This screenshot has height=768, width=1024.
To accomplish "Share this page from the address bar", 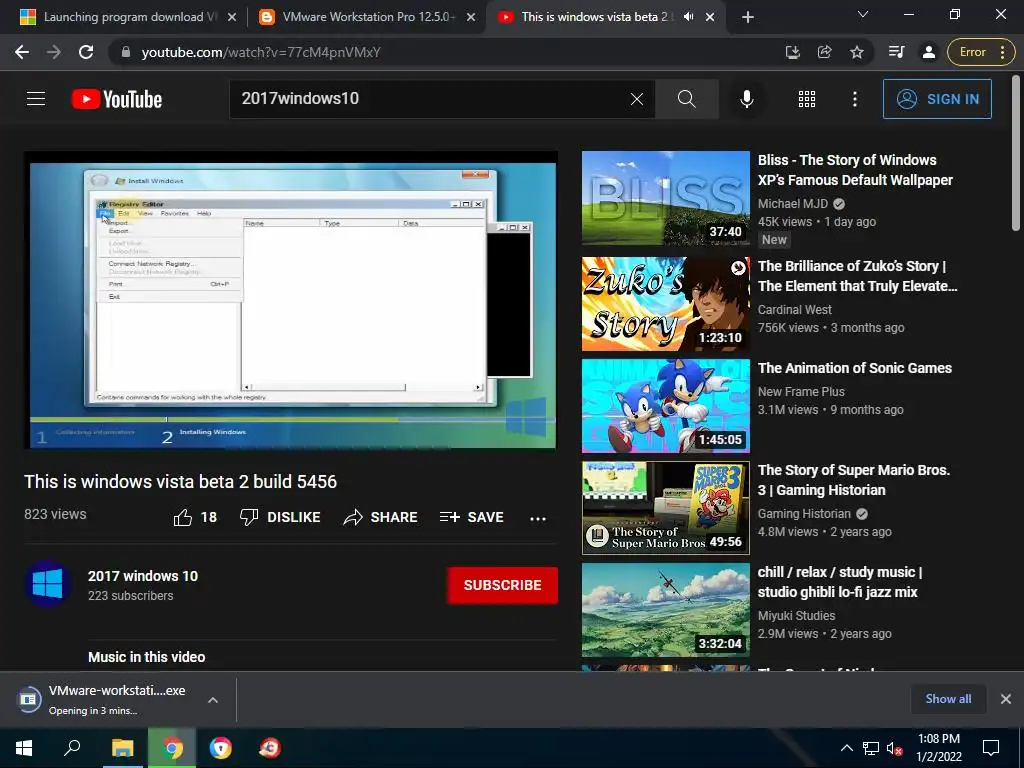I will pyautogui.click(x=825, y=52).
